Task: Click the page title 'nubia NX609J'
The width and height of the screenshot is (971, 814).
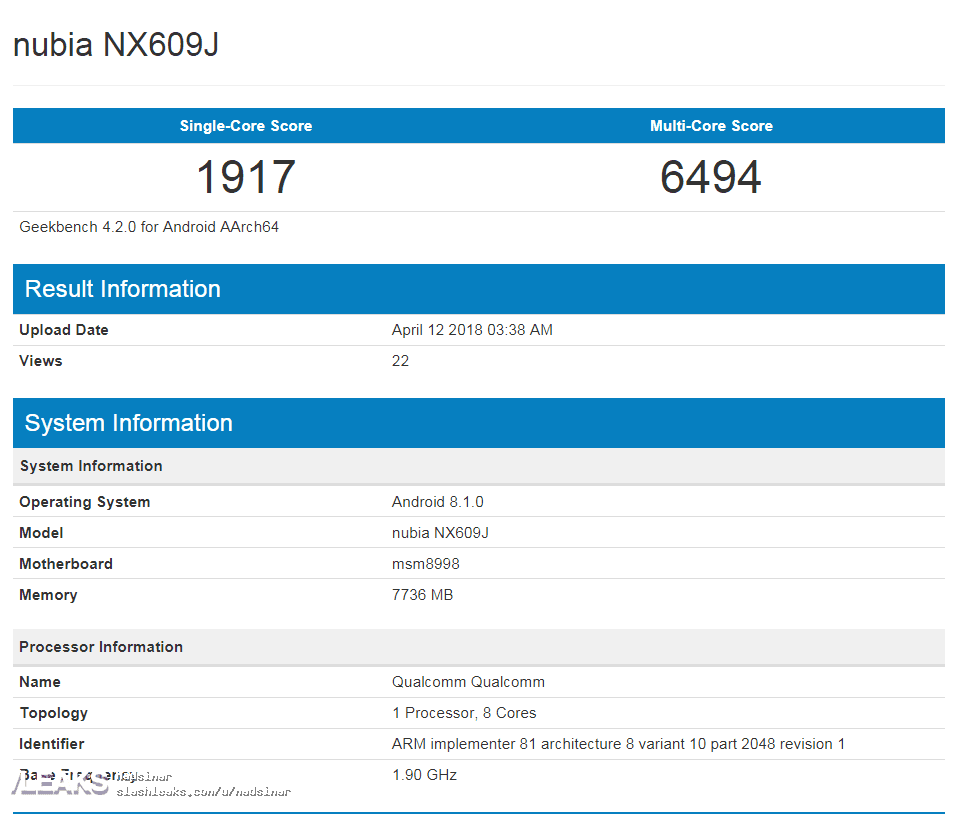Action: [x=116, y=45]
